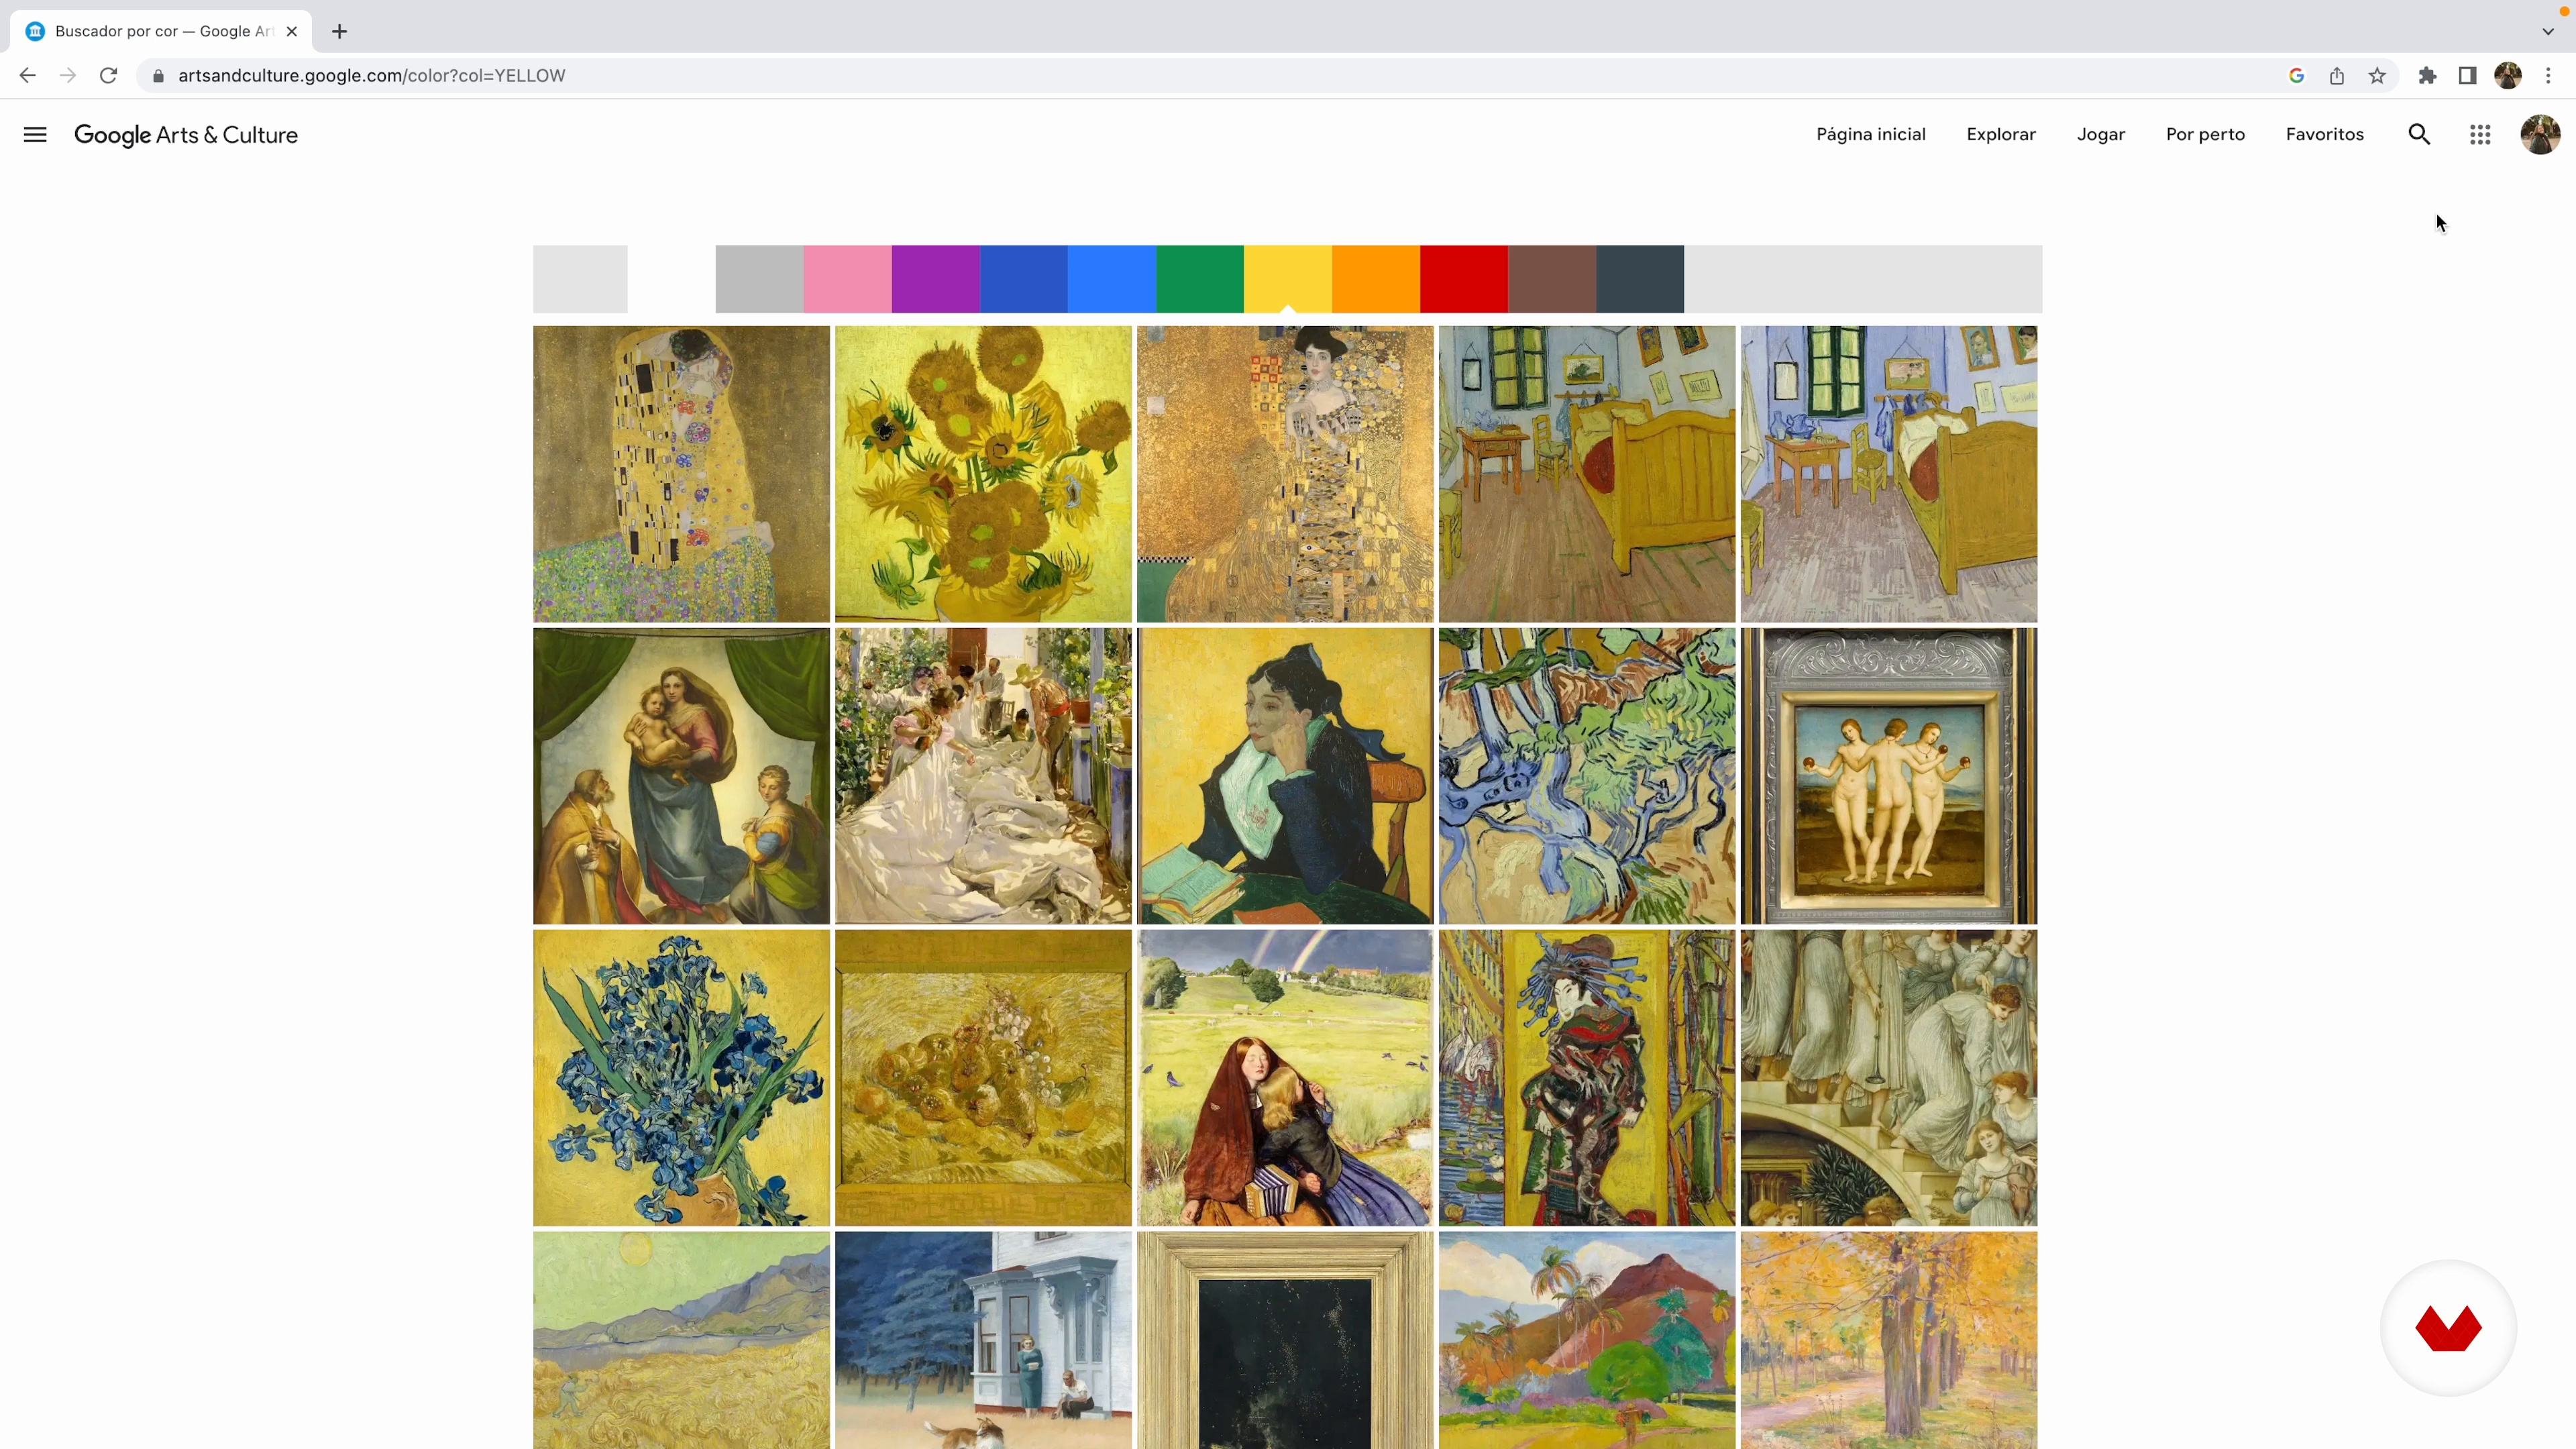The image size is (2576, 1449).
Task: Go to Página inicial
Action: coord(1871,135)
